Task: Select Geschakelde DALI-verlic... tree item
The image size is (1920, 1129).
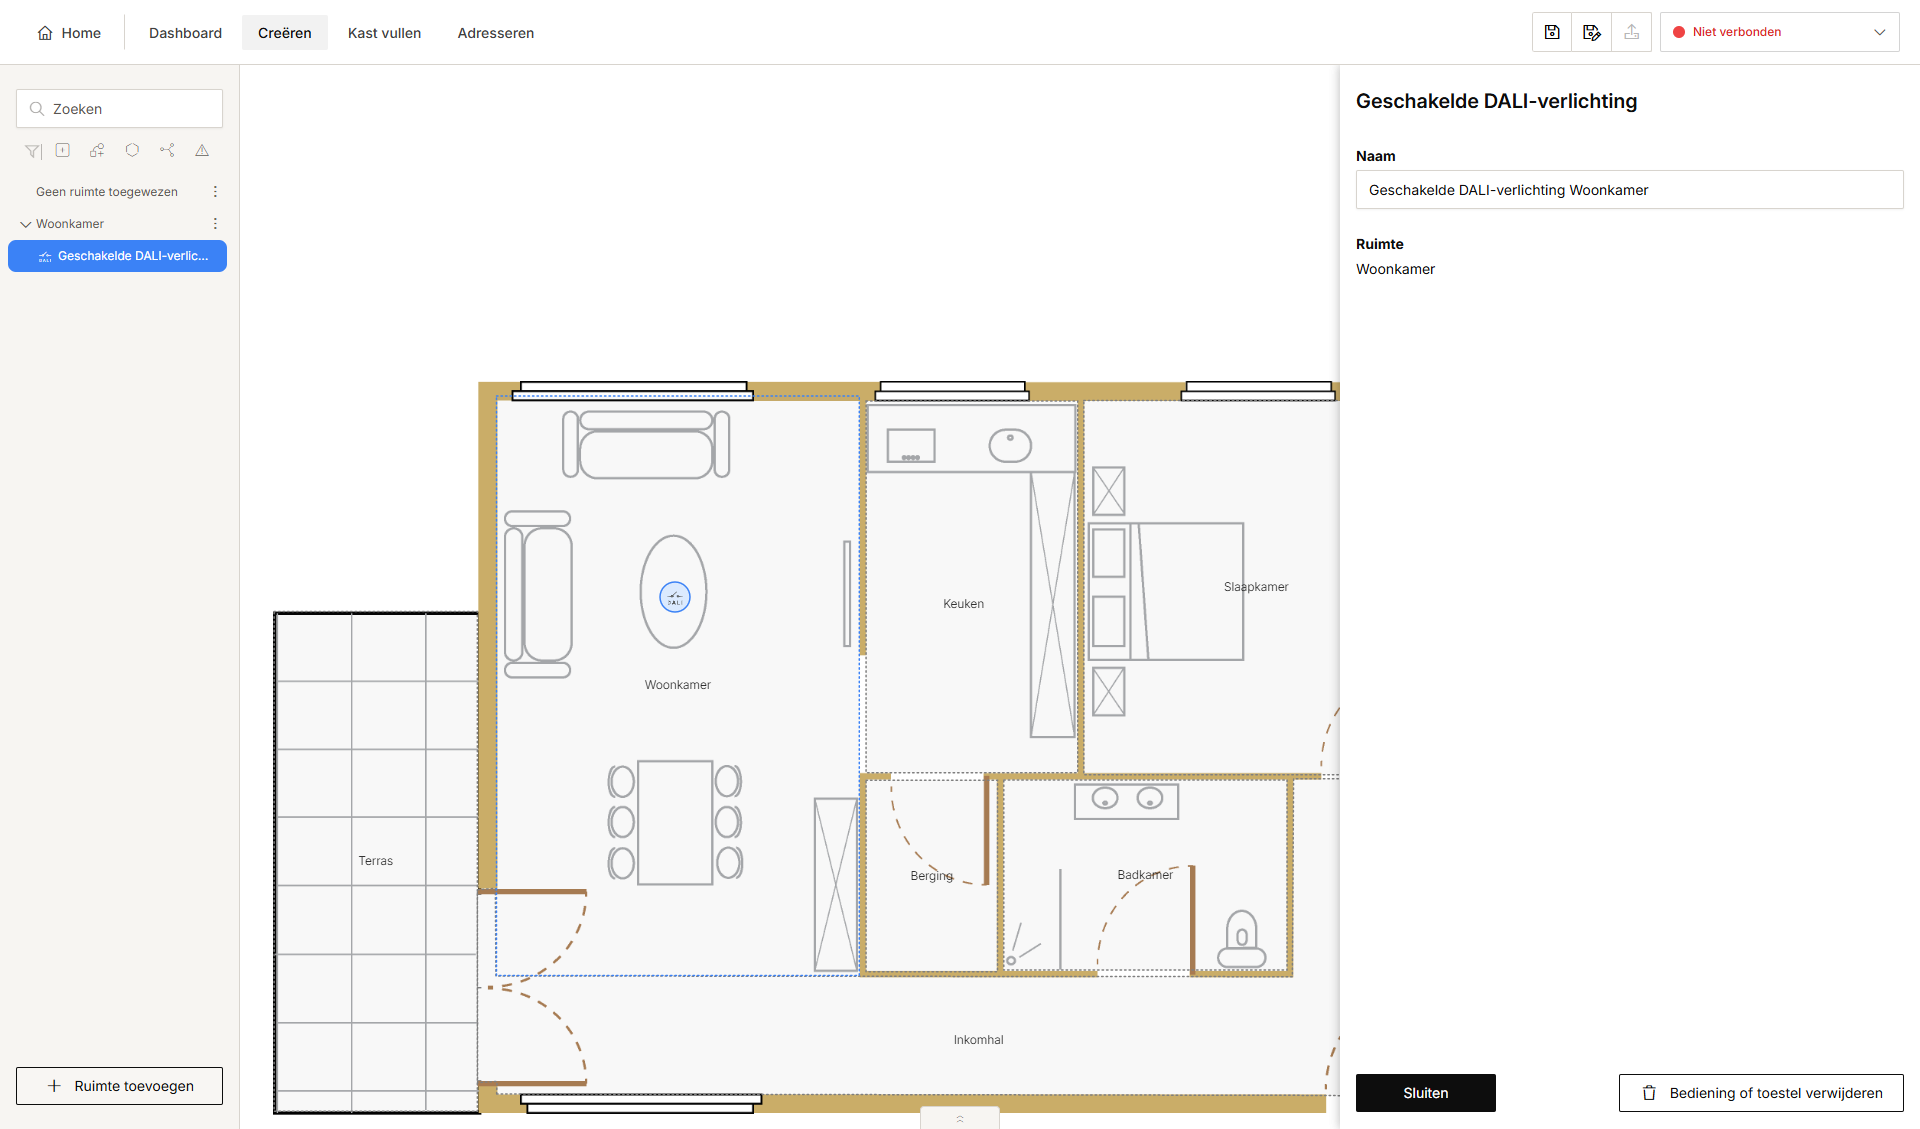Action: point(117,256)
